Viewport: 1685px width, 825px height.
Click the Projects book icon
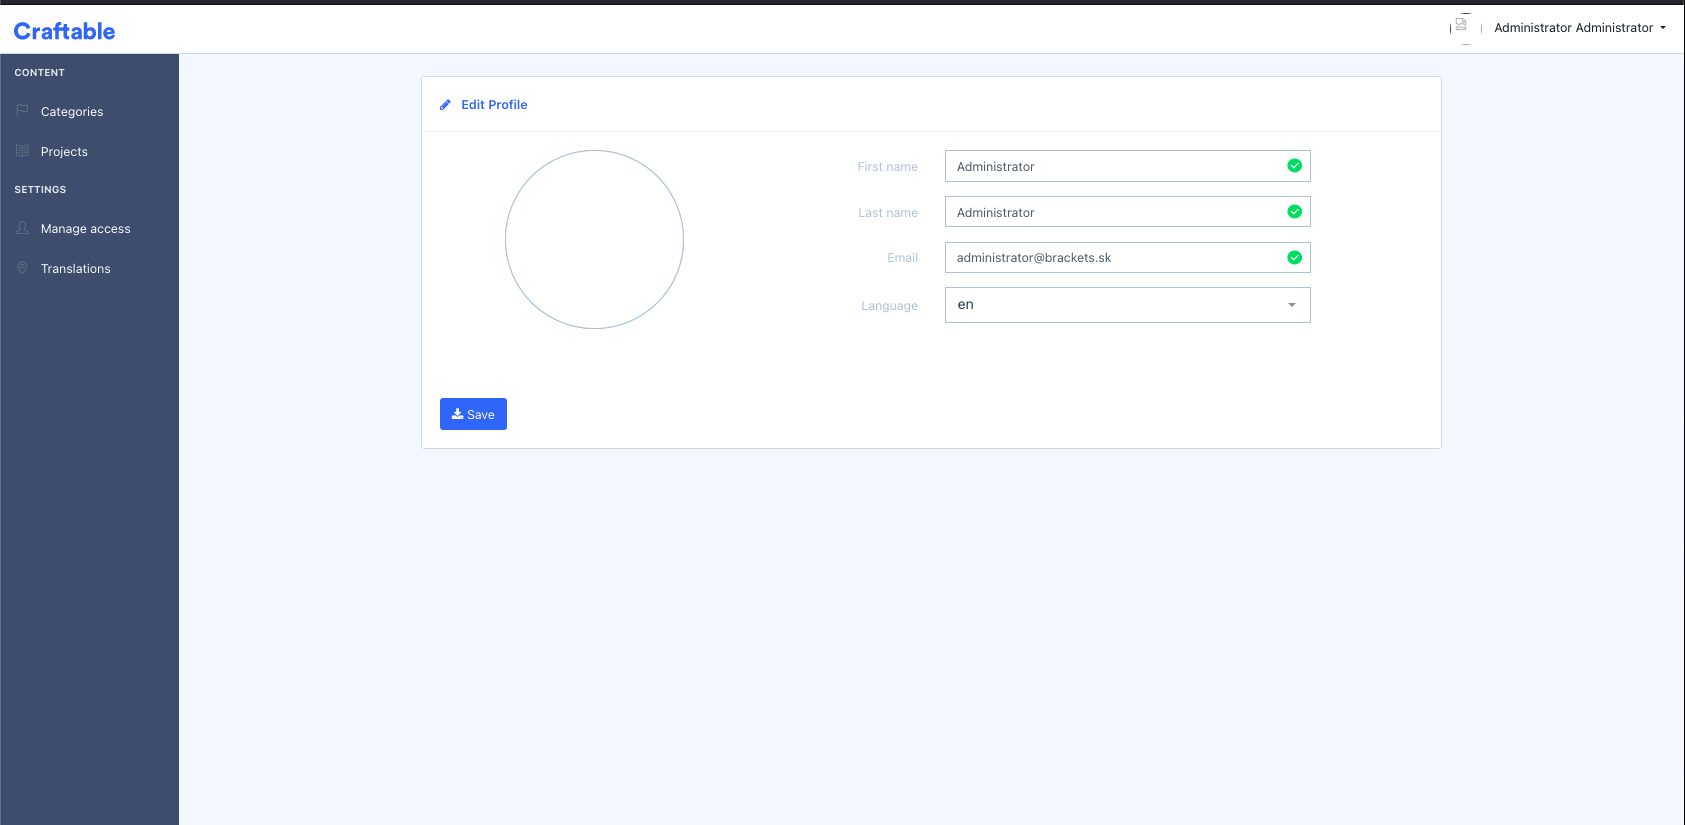pos(22,151)
